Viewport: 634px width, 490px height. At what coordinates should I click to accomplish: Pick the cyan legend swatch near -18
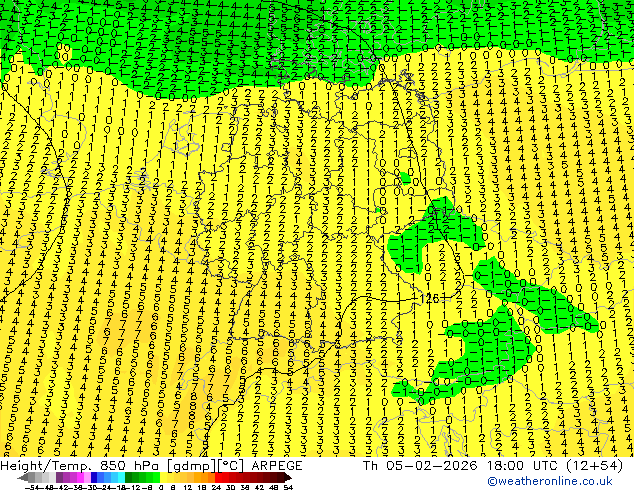pyautogui.click(x=121, y=477)
